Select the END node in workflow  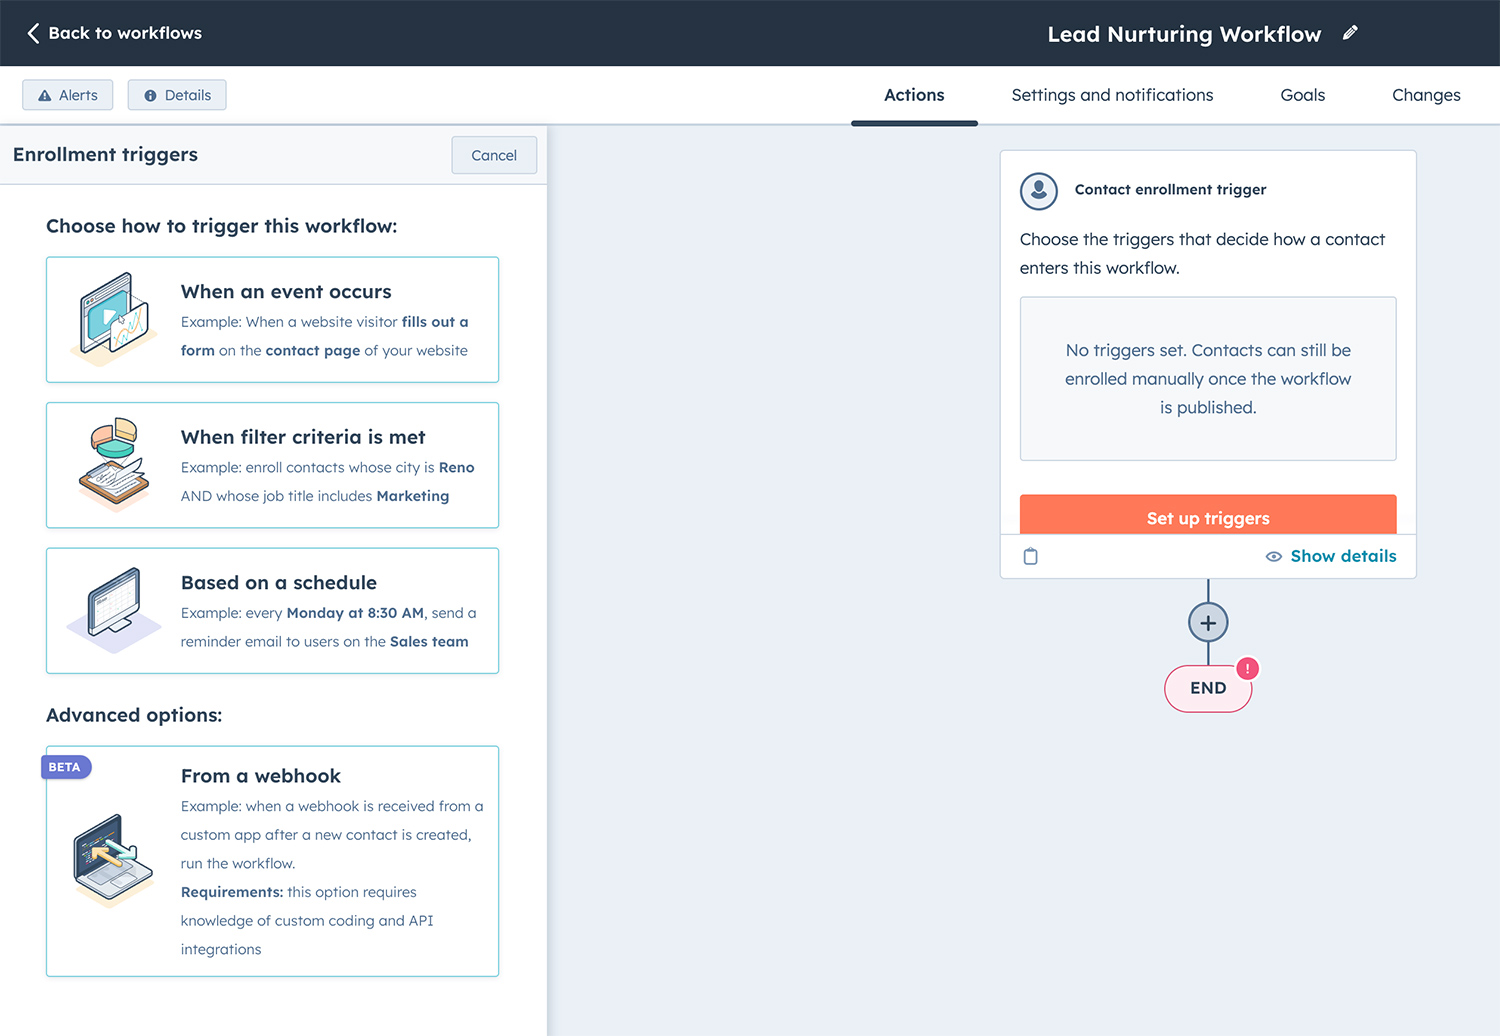tap(1207, 688)
